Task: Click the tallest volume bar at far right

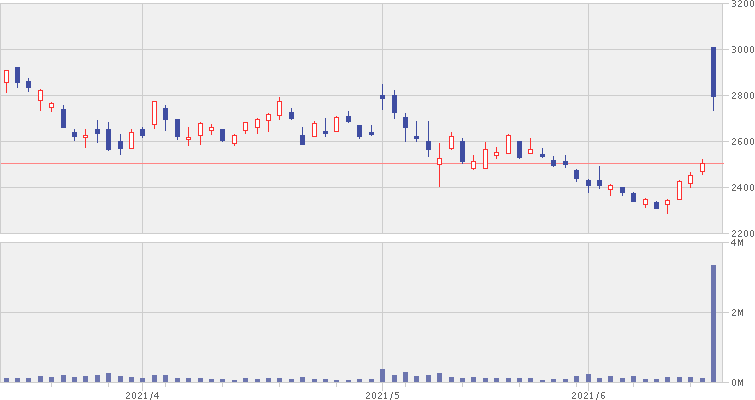Action: tap(714, 323)
